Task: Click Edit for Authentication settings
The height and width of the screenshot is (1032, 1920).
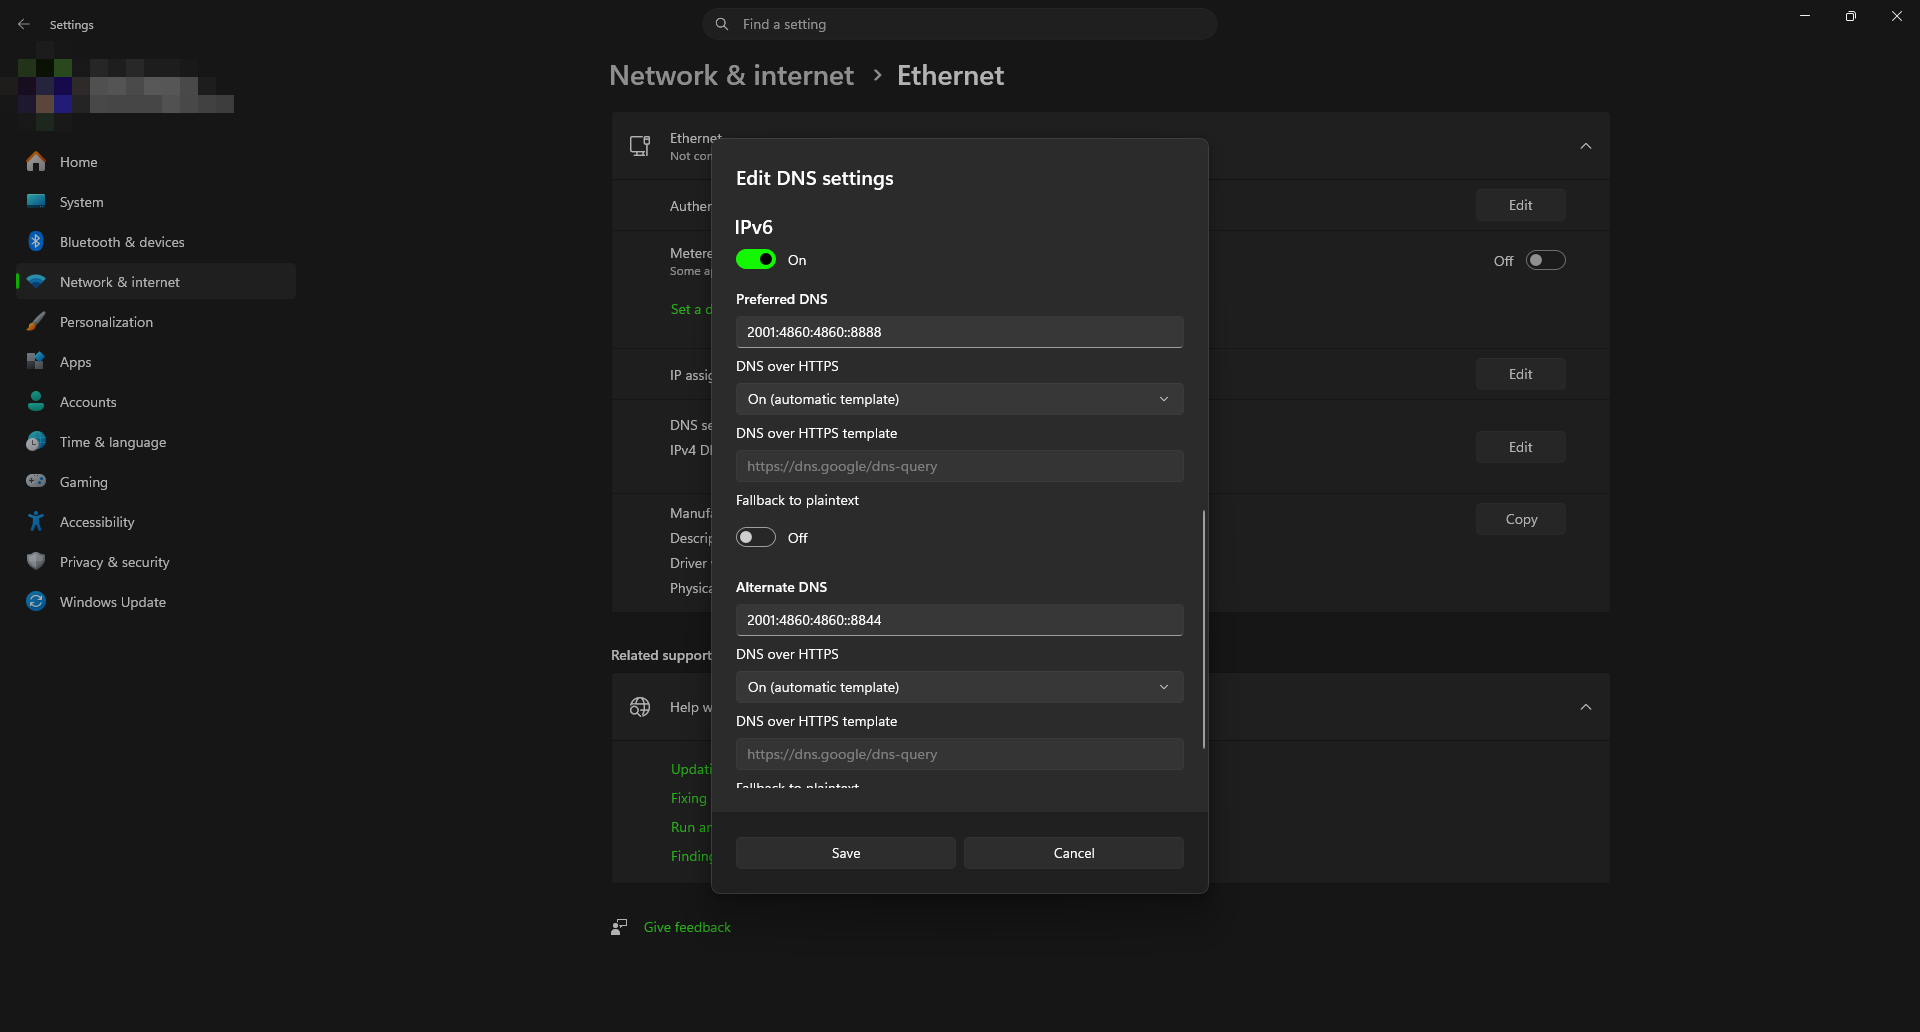Action: pos(1521,205)
